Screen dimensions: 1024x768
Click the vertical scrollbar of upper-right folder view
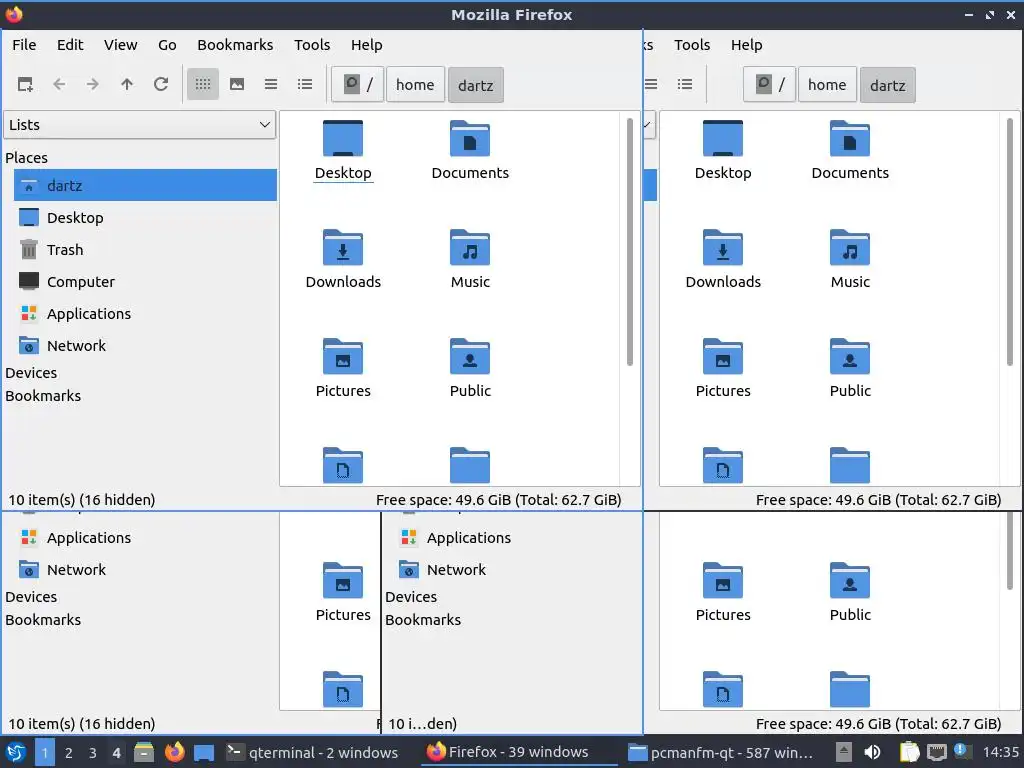[1010, 242]
